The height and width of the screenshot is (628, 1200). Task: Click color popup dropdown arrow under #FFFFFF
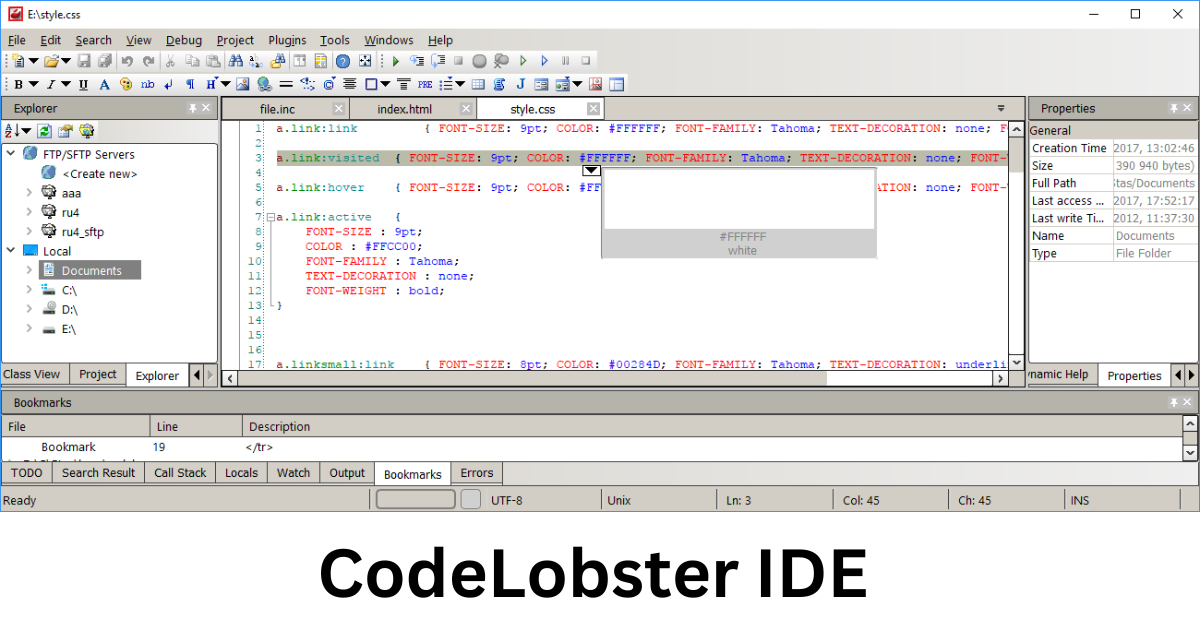coord(592,171)
